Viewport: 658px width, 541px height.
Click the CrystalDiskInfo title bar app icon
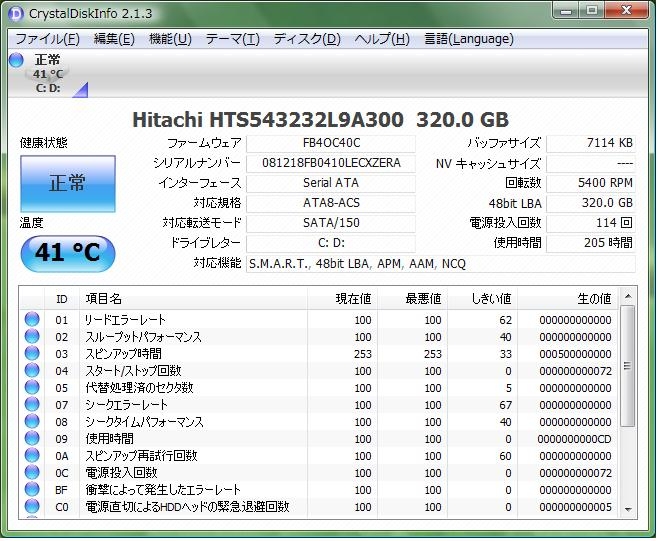(15, 13)
